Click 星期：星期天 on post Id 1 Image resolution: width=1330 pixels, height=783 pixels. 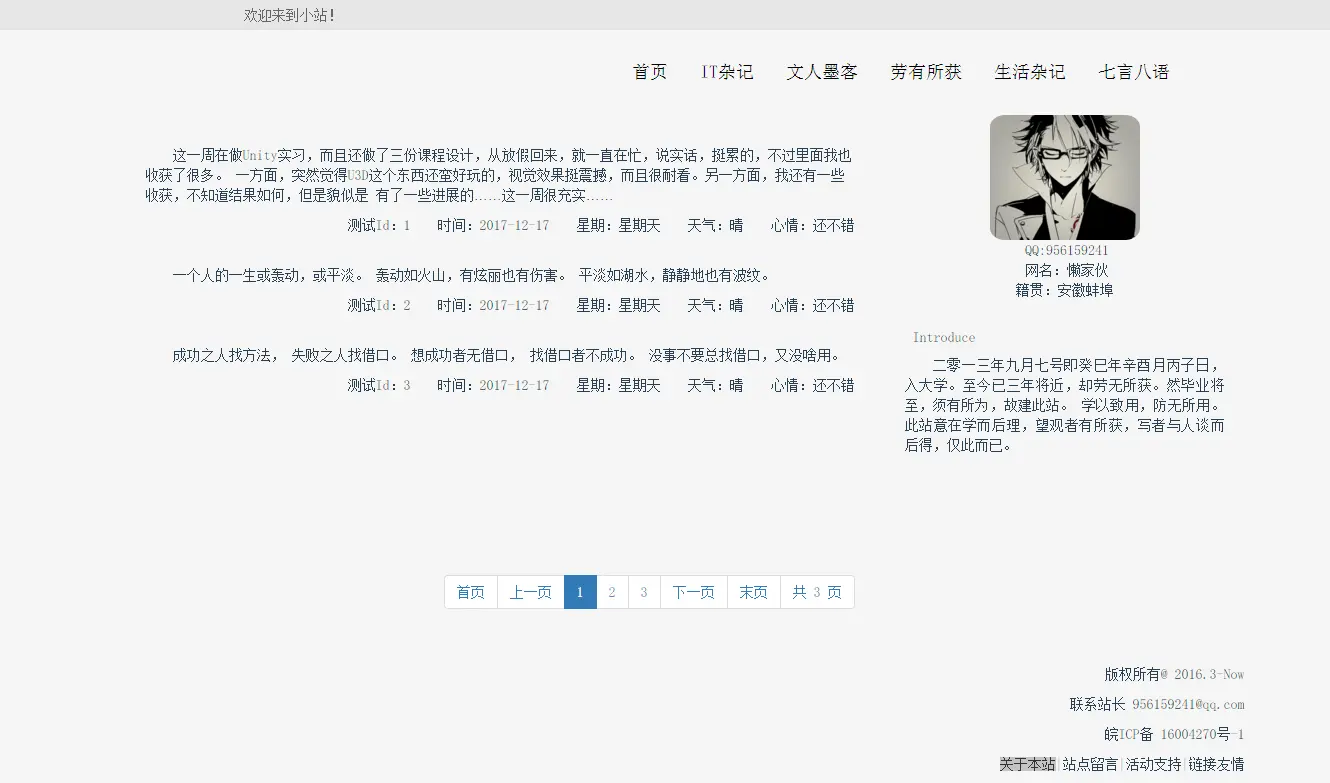[x=618, y=225]
